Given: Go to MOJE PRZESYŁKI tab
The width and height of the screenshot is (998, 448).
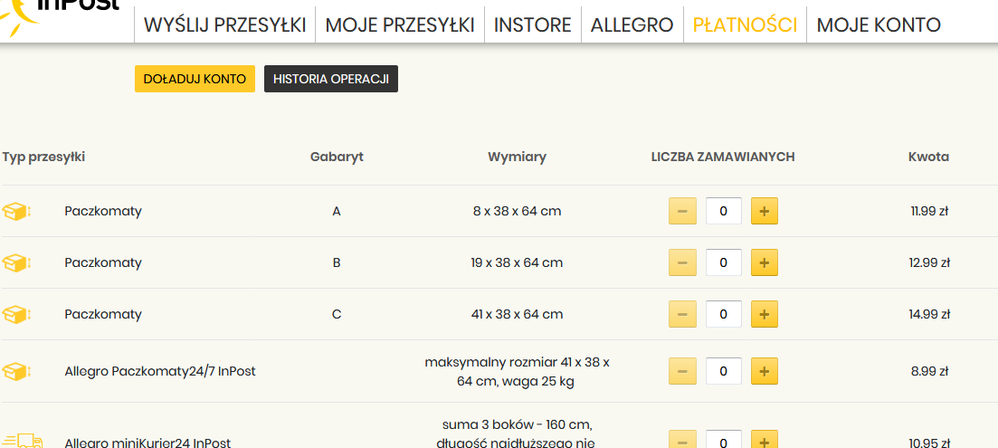Looking at the screenshot, I should (x=400, y=25).
